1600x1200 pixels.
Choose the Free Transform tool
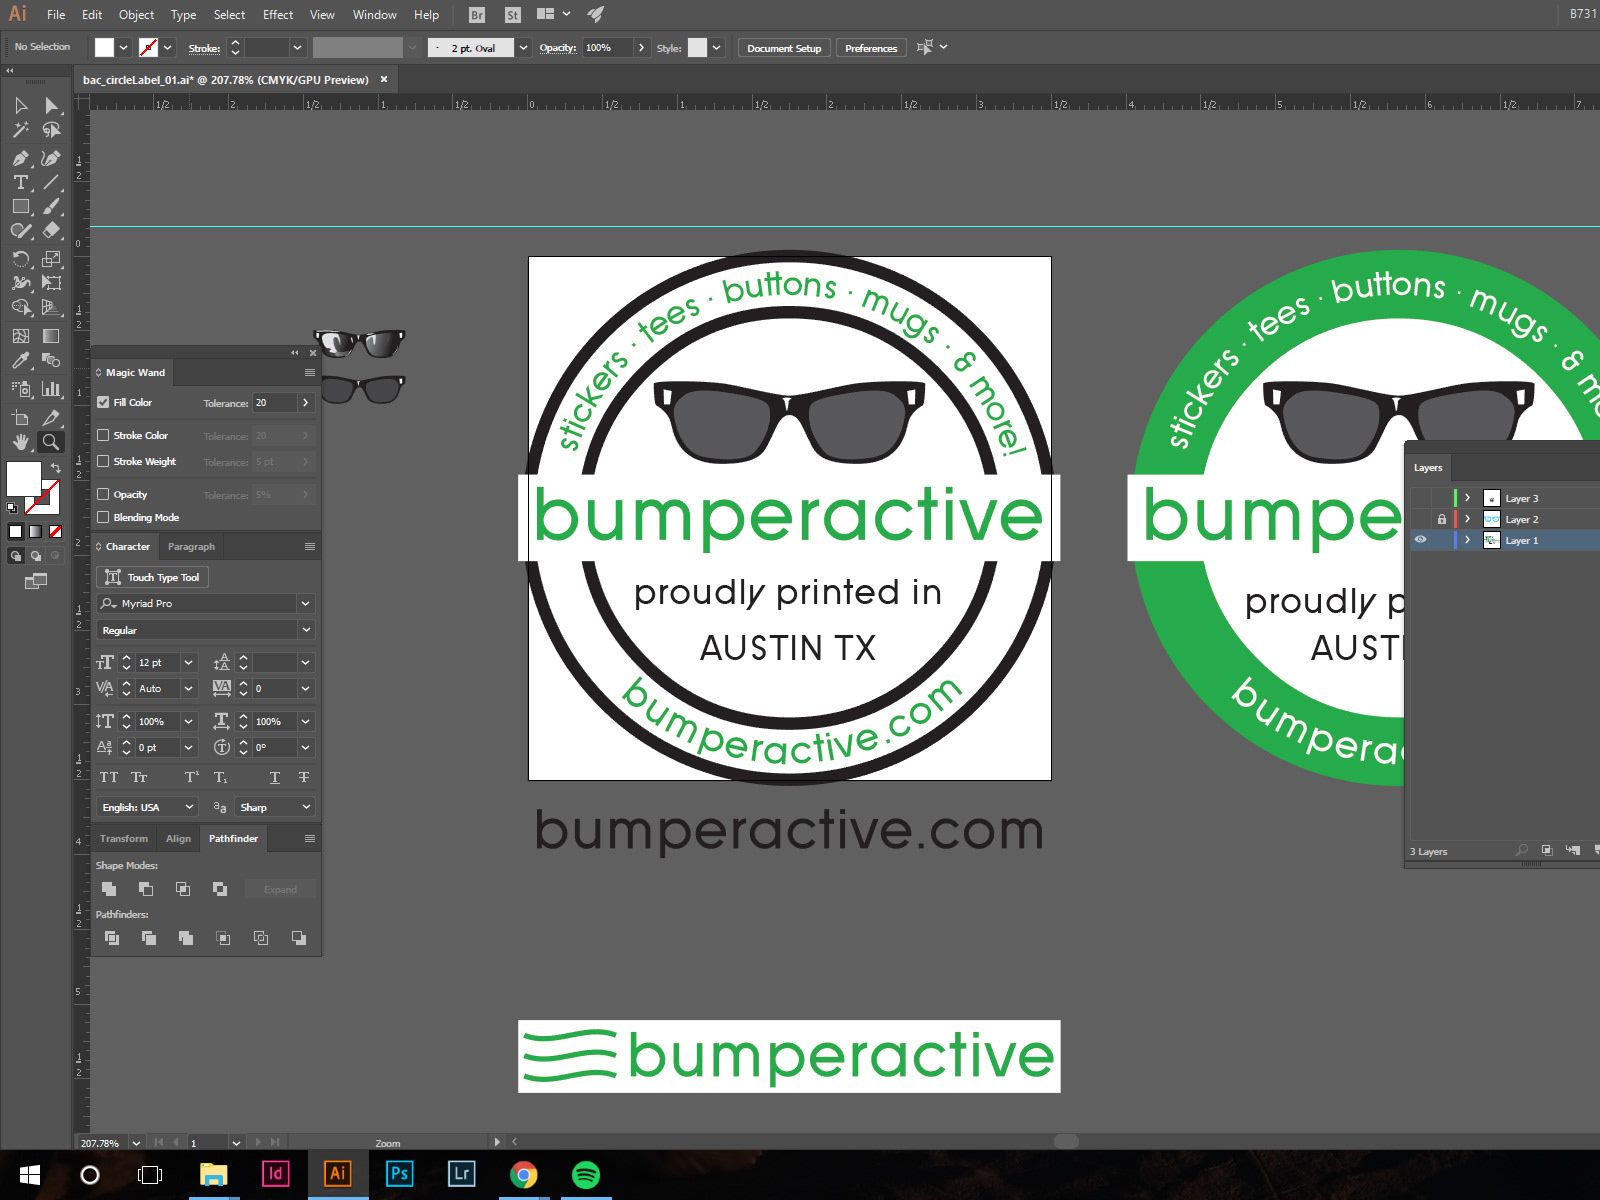[51, 283]
